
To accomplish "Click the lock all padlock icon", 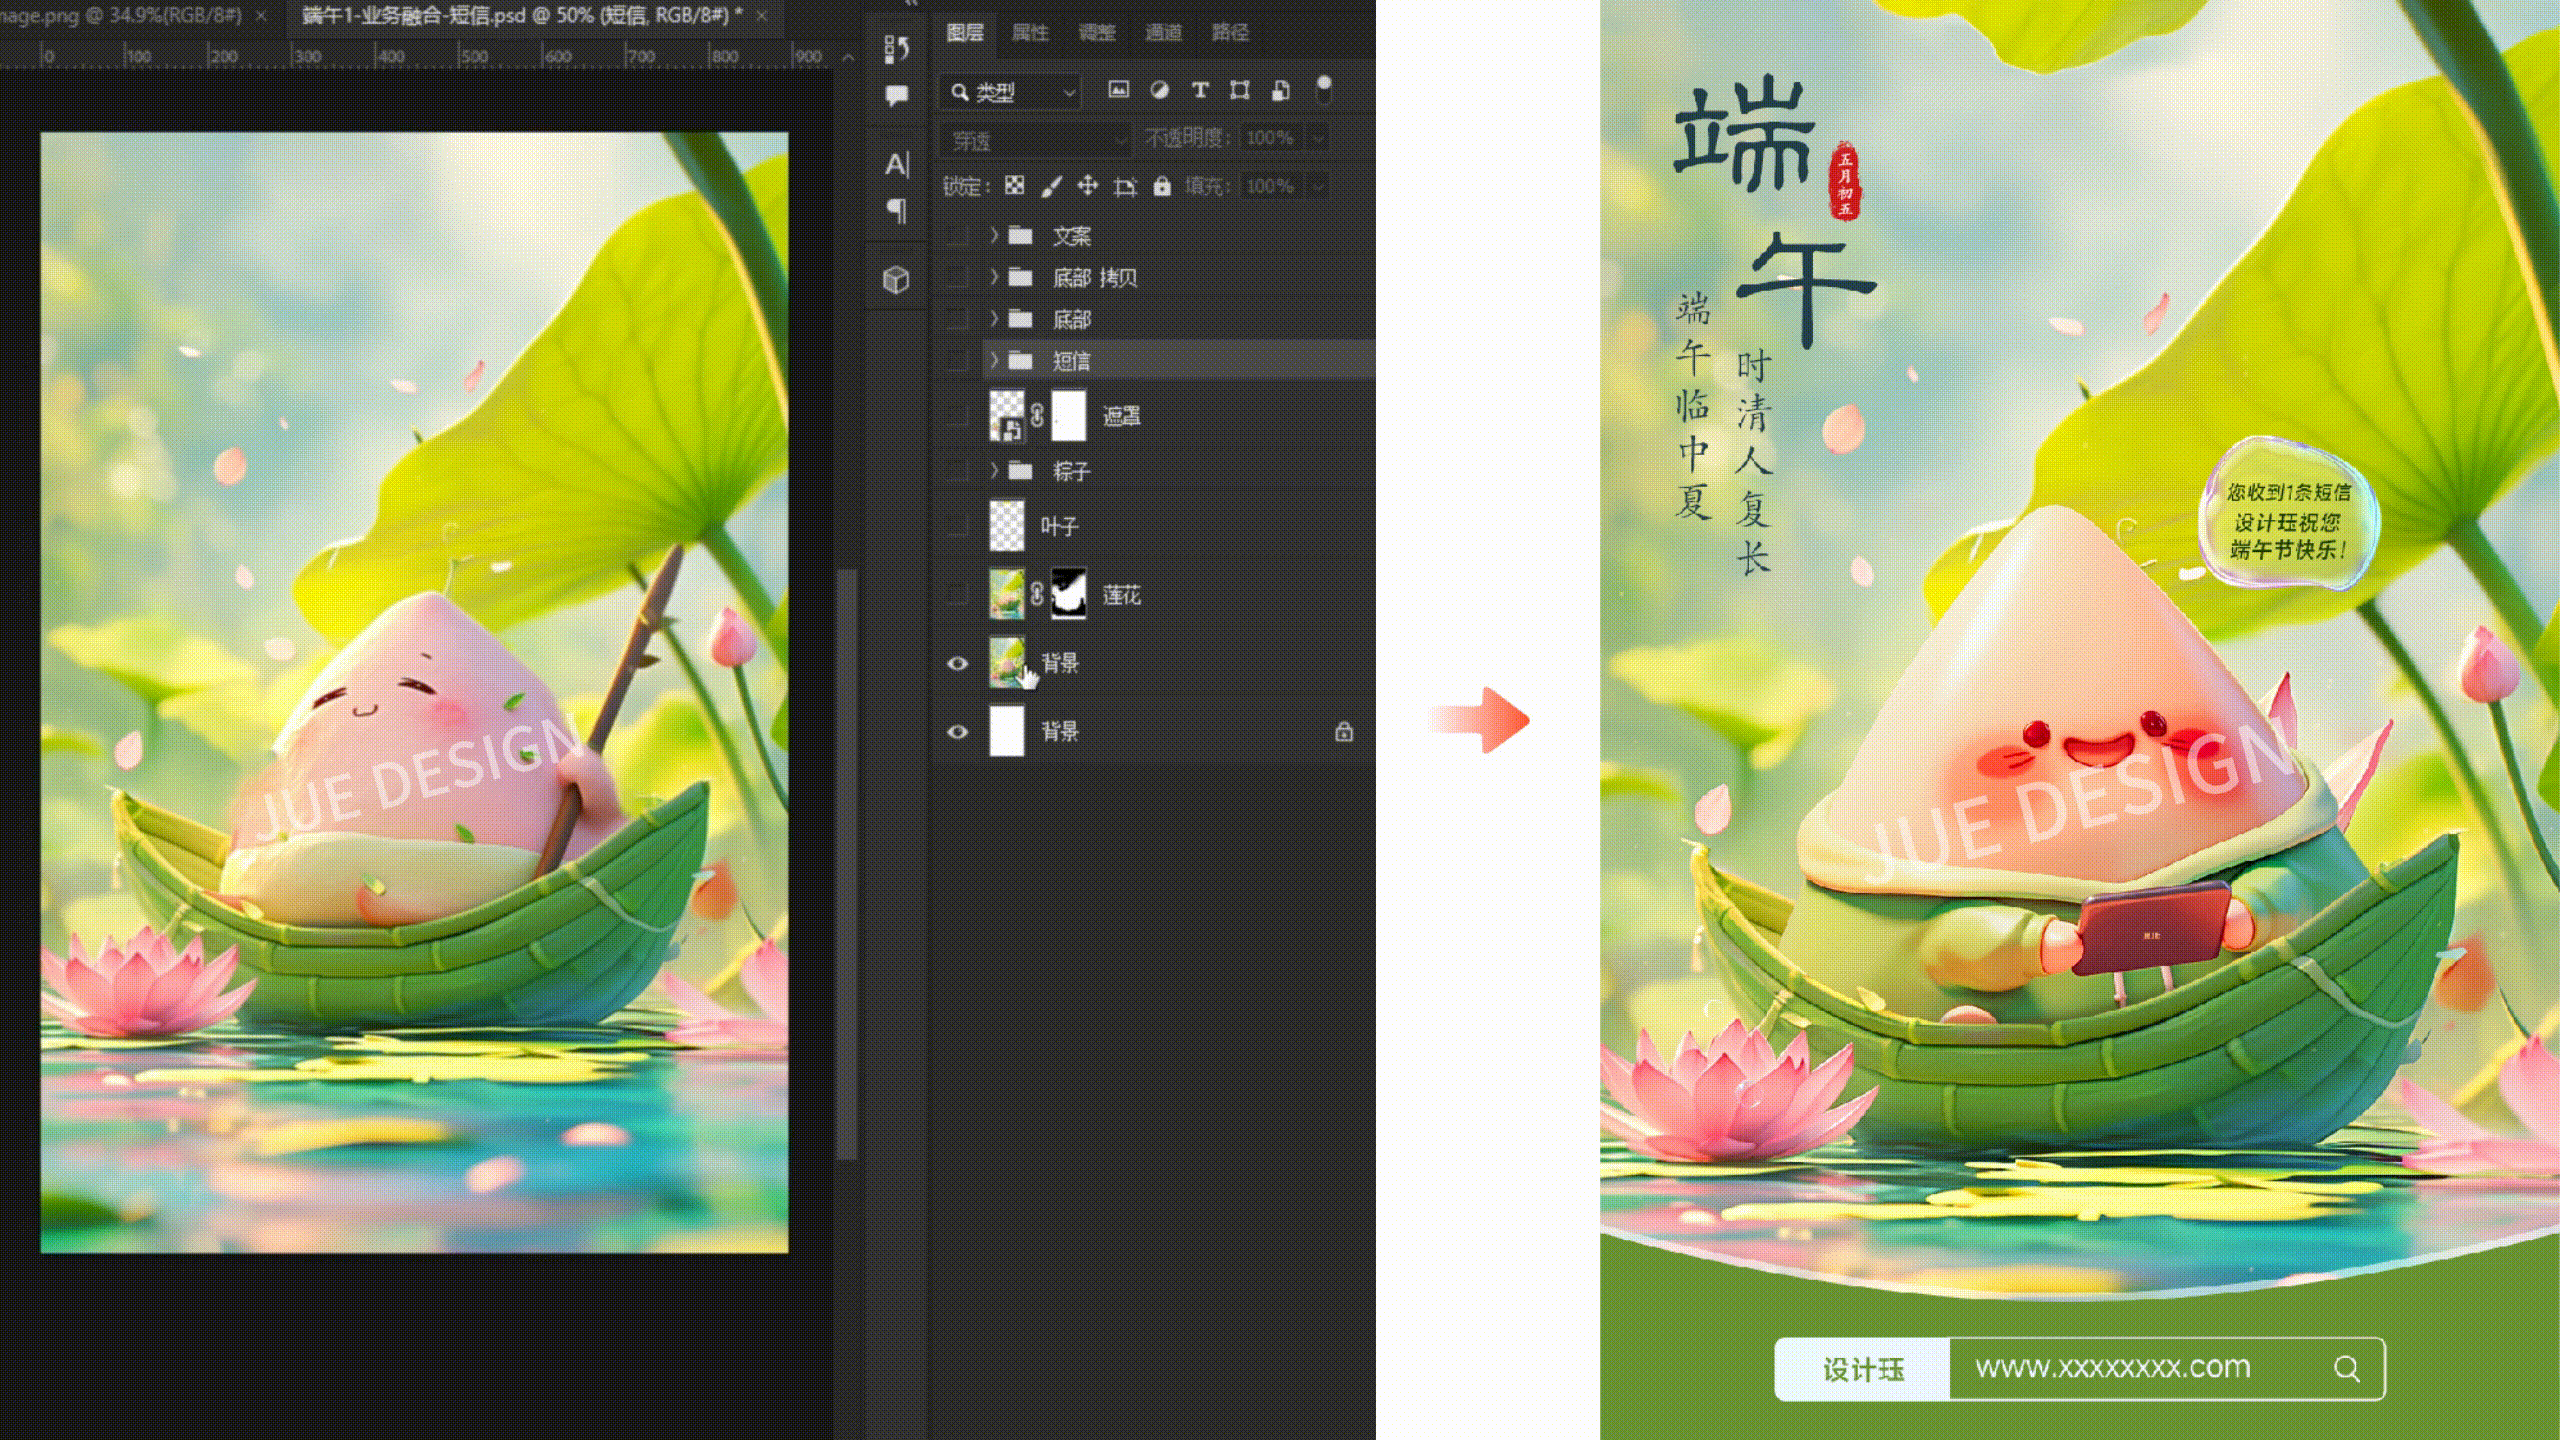I will click(x=1161, y=186).
